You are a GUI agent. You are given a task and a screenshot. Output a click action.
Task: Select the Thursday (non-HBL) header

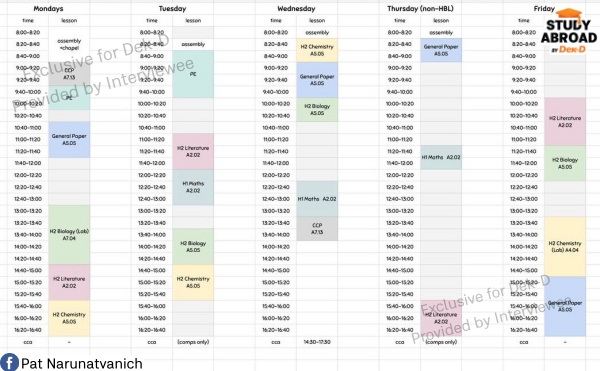pyautogui.click(x=420, y=8)
